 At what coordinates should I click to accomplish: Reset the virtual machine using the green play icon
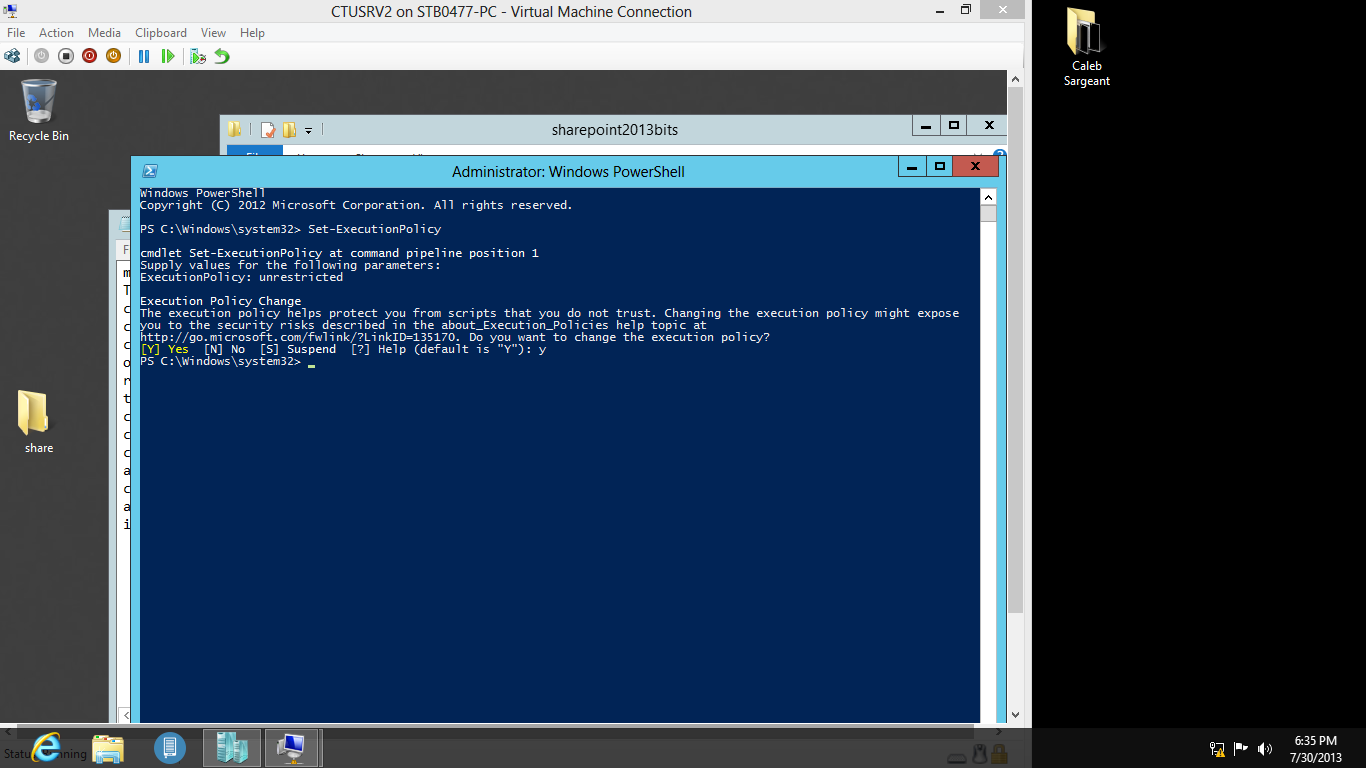pos(168,56)
